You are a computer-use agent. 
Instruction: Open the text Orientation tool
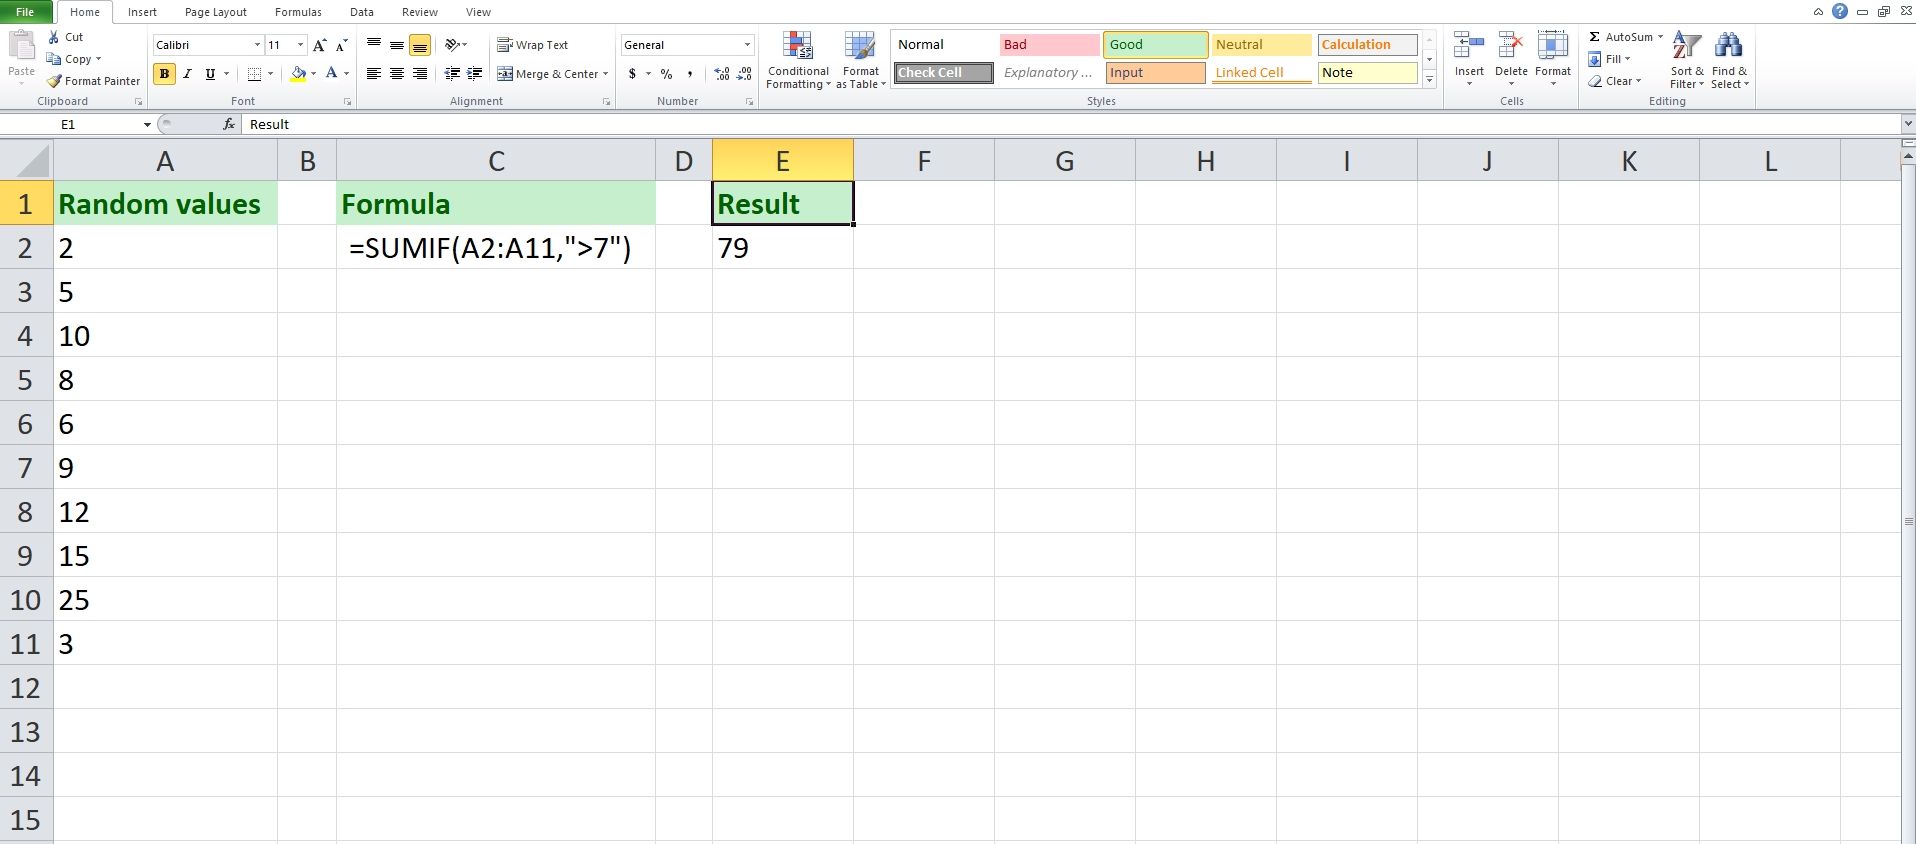pyautogui.click(x=453, y=45)
